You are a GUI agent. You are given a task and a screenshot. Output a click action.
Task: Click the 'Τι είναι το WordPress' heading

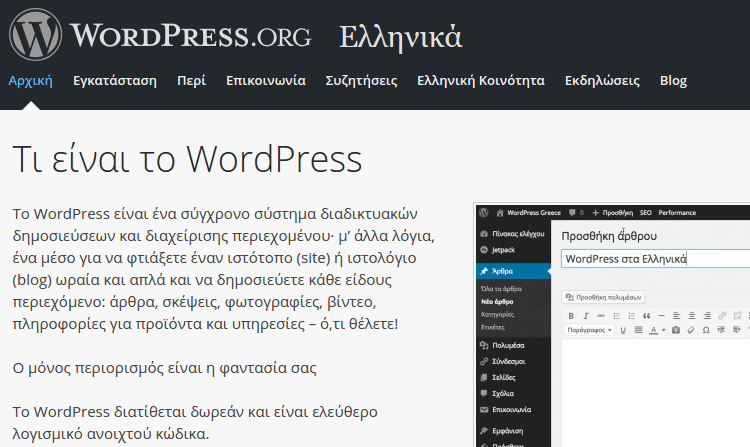(x=187, y=159)
